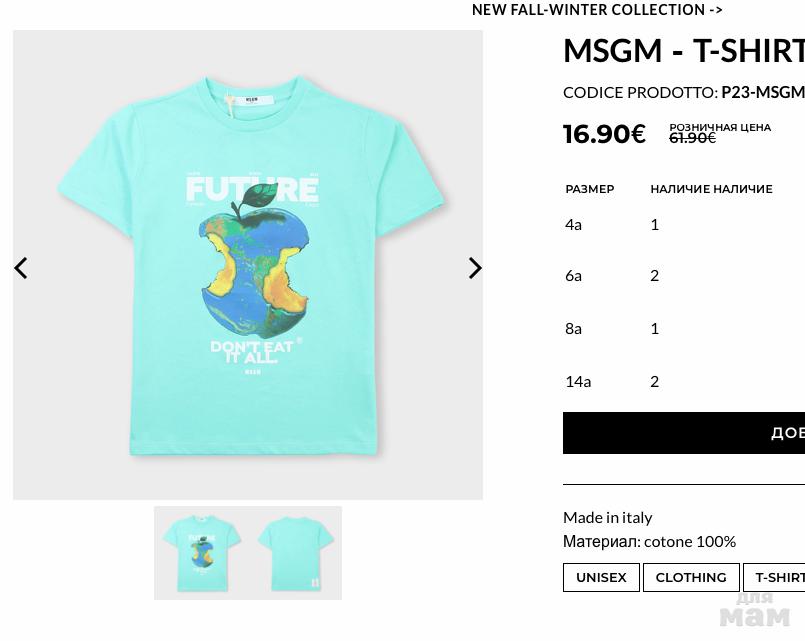Screen dimensions: 805x641
Task: Click the MSGM - T-SHIRT product title
Action: (684, 50)
